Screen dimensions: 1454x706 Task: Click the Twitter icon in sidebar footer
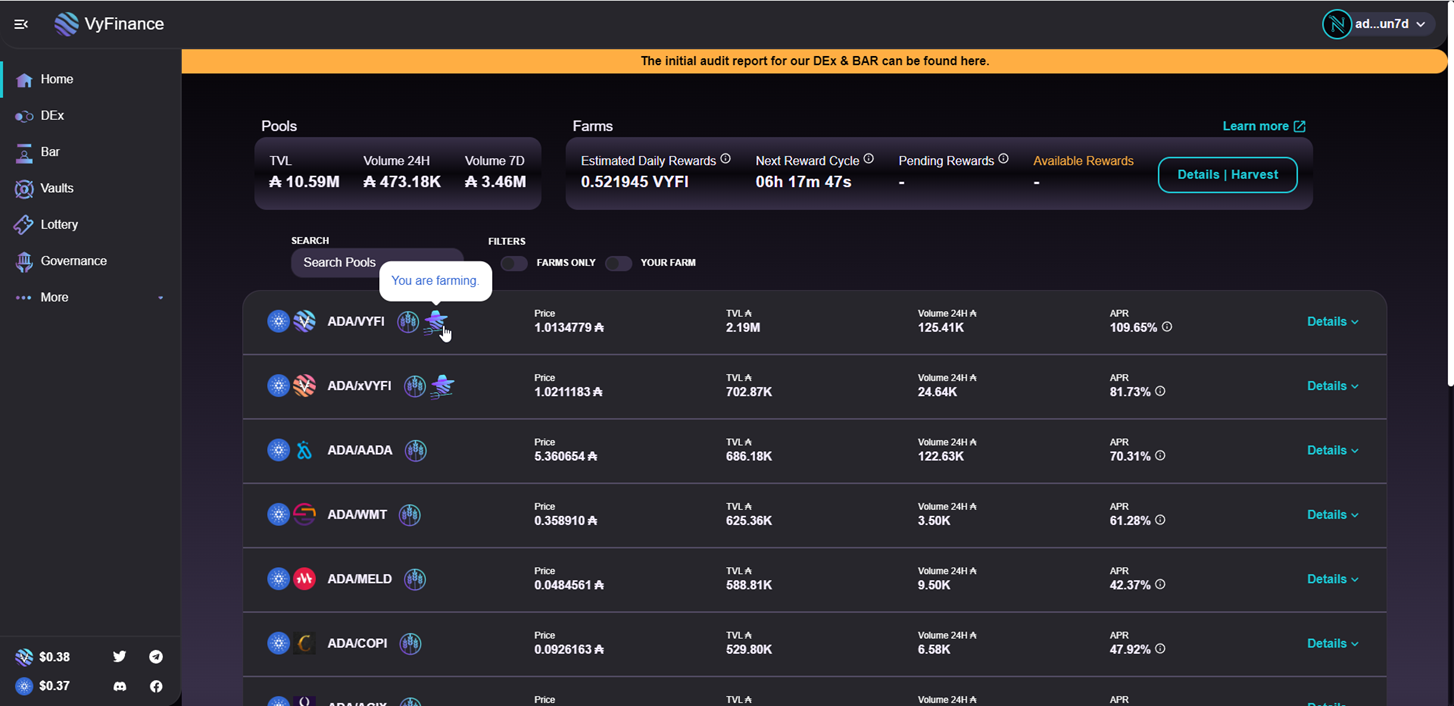120,657
